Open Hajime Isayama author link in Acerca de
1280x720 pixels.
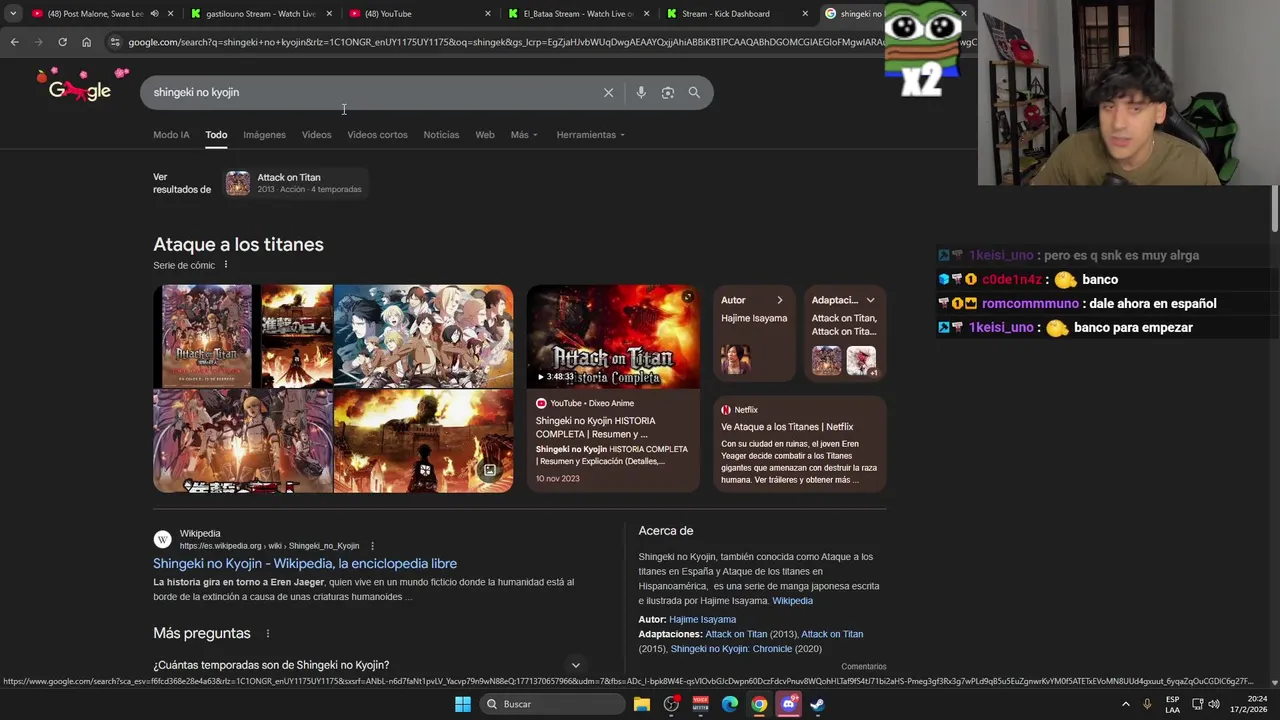(x=702, y=620)
